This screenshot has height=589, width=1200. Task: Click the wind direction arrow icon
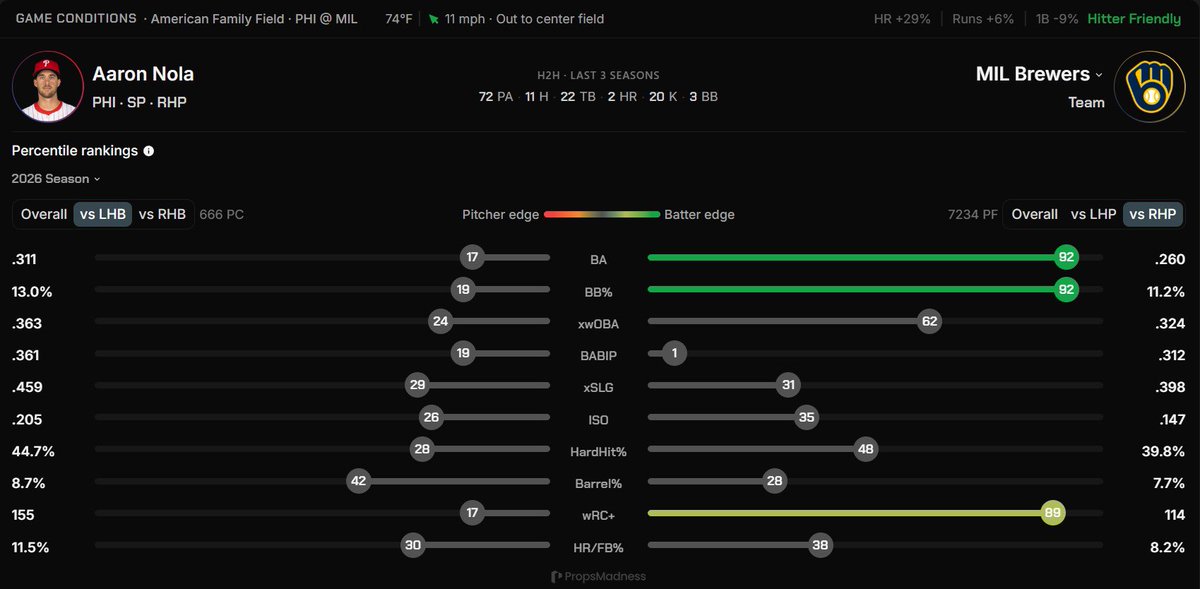[x=433, y=19]
